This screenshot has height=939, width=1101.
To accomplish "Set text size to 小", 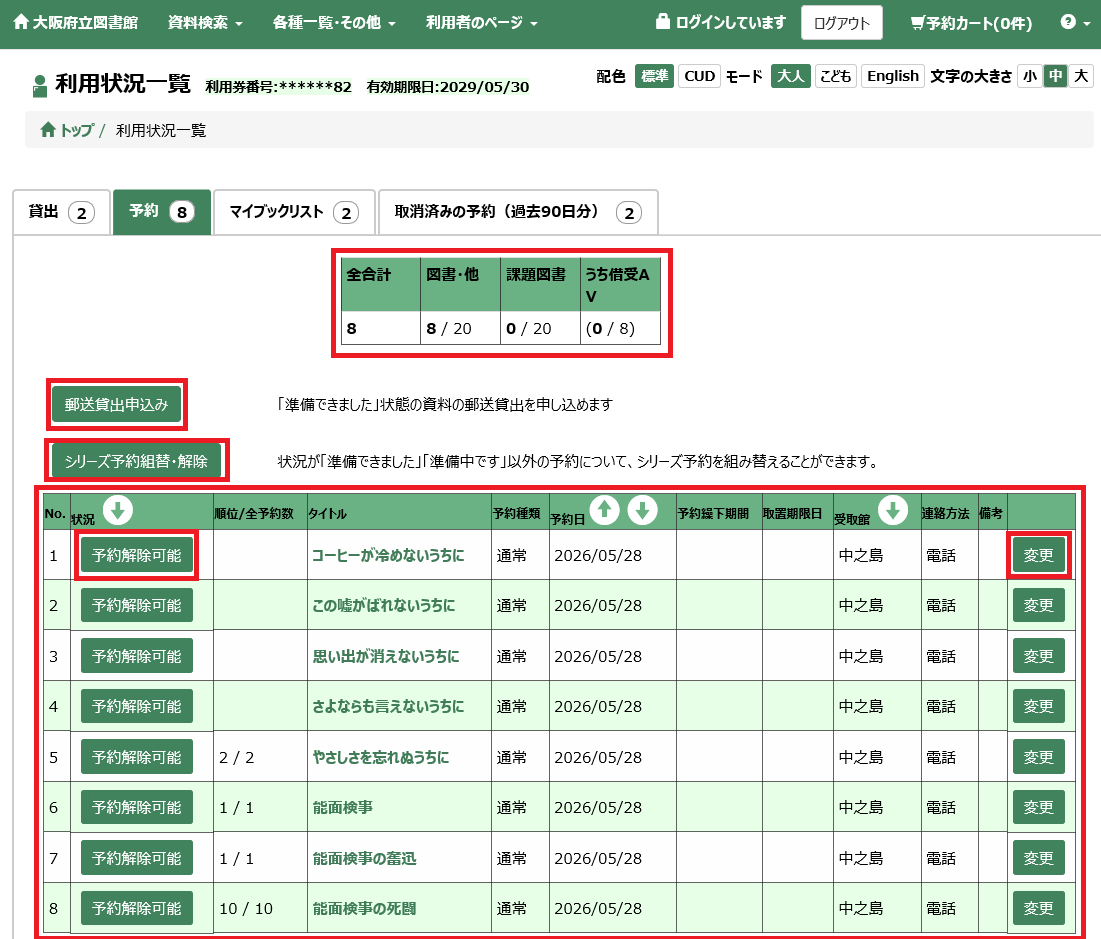I will 1030,76.
